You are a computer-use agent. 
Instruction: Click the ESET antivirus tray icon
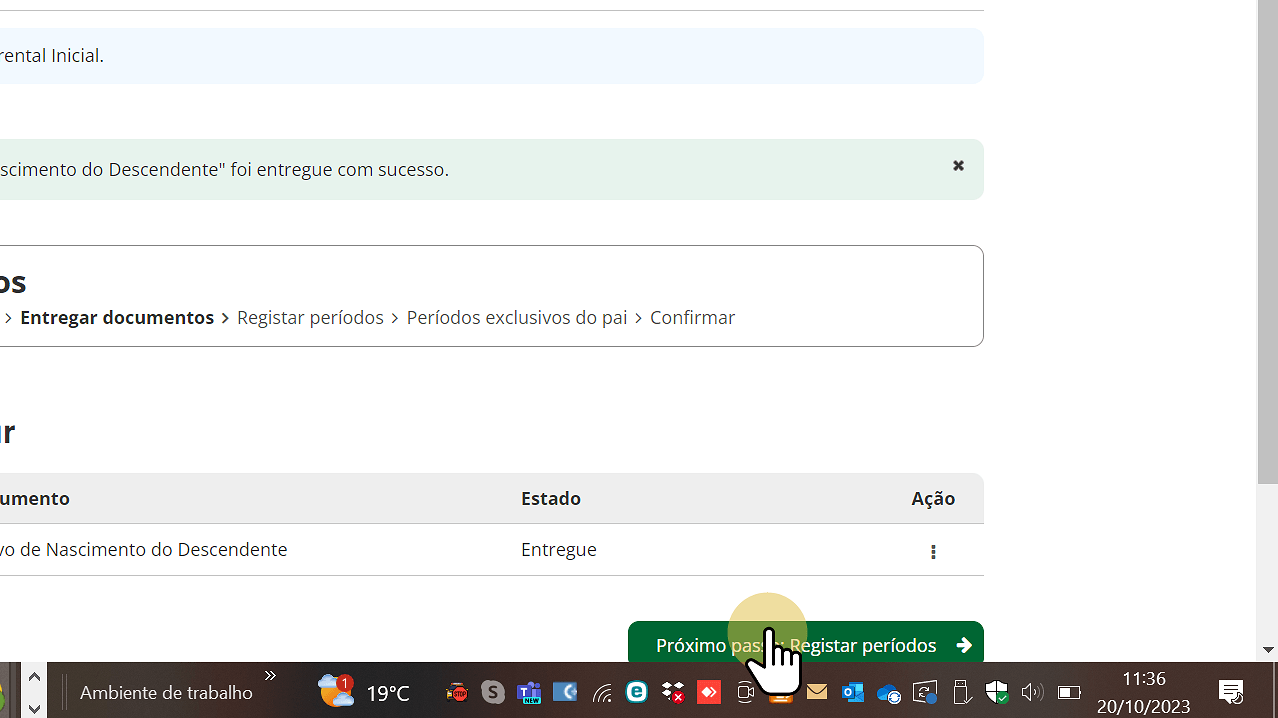click(x=637, y=692)
